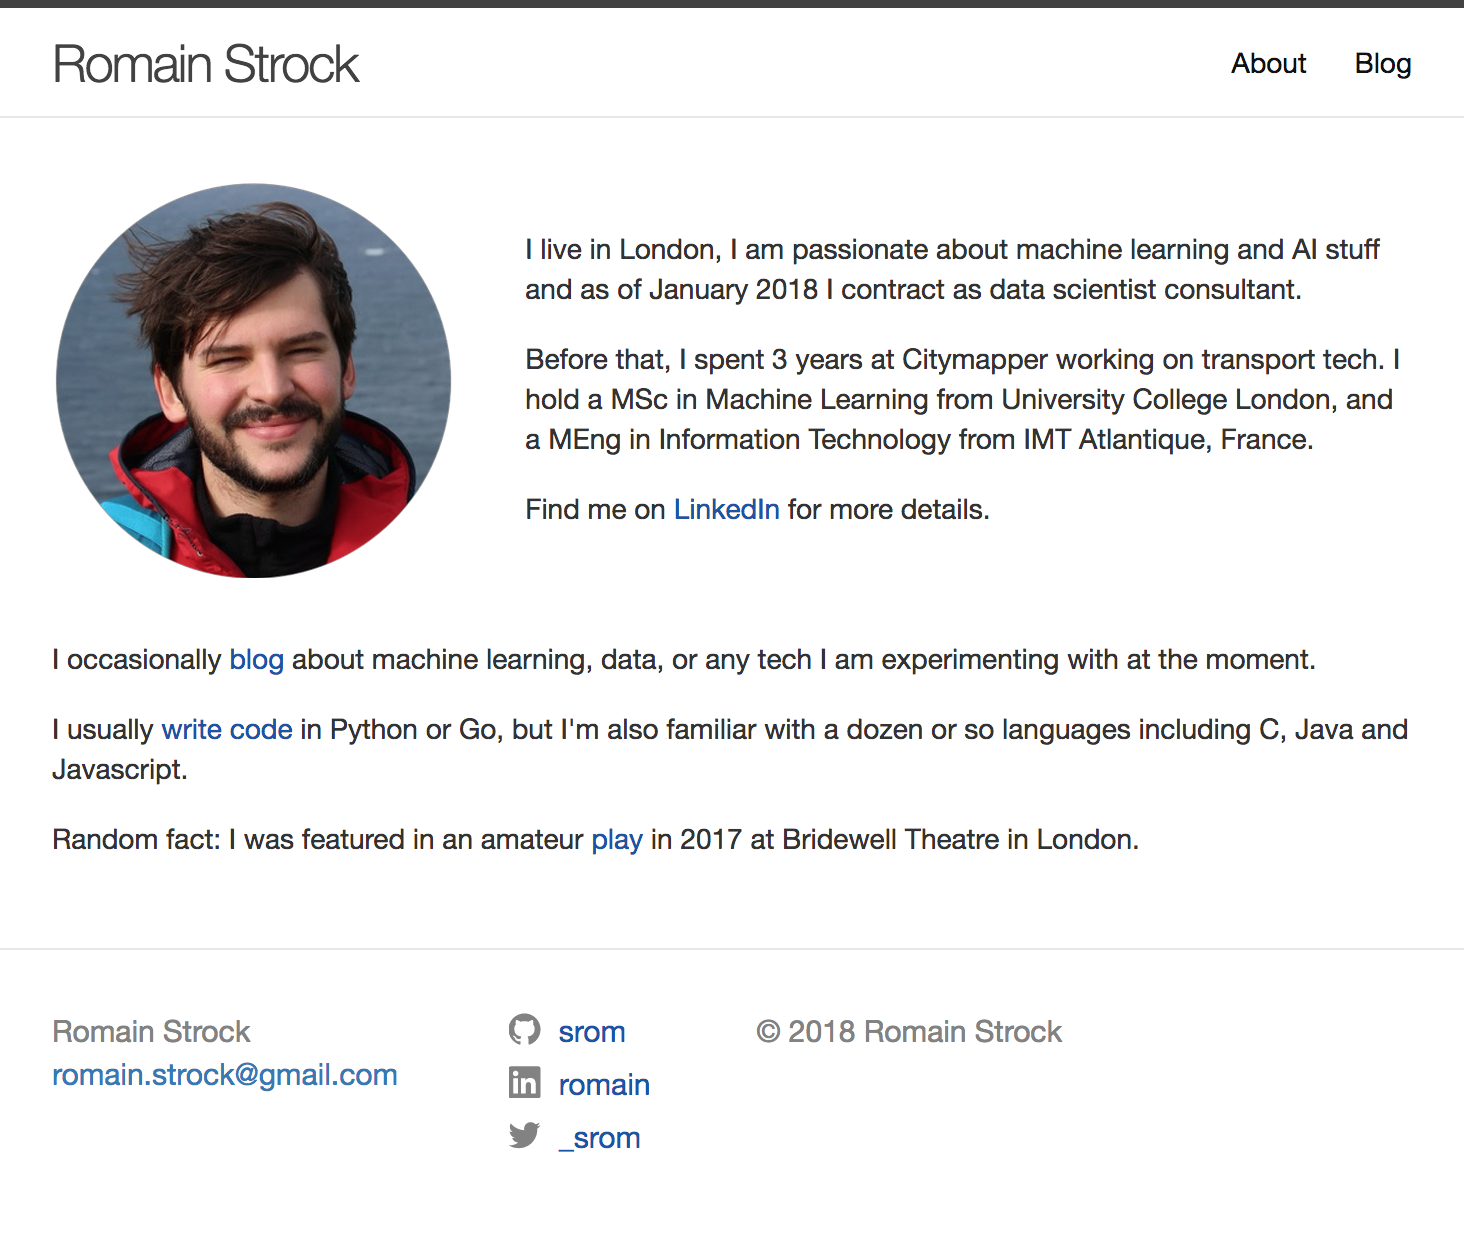Click the 'I live in London' paragraph
This screenshot has width=1464, height=1242.
(x=952, y=269)
